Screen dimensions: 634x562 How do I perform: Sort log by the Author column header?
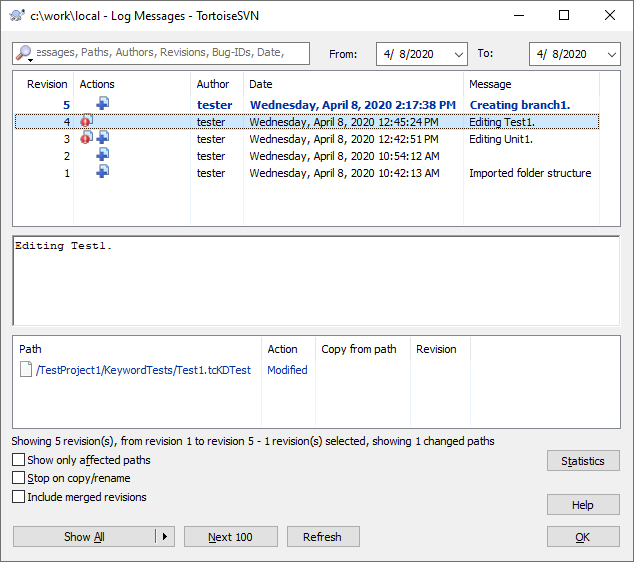213,84
